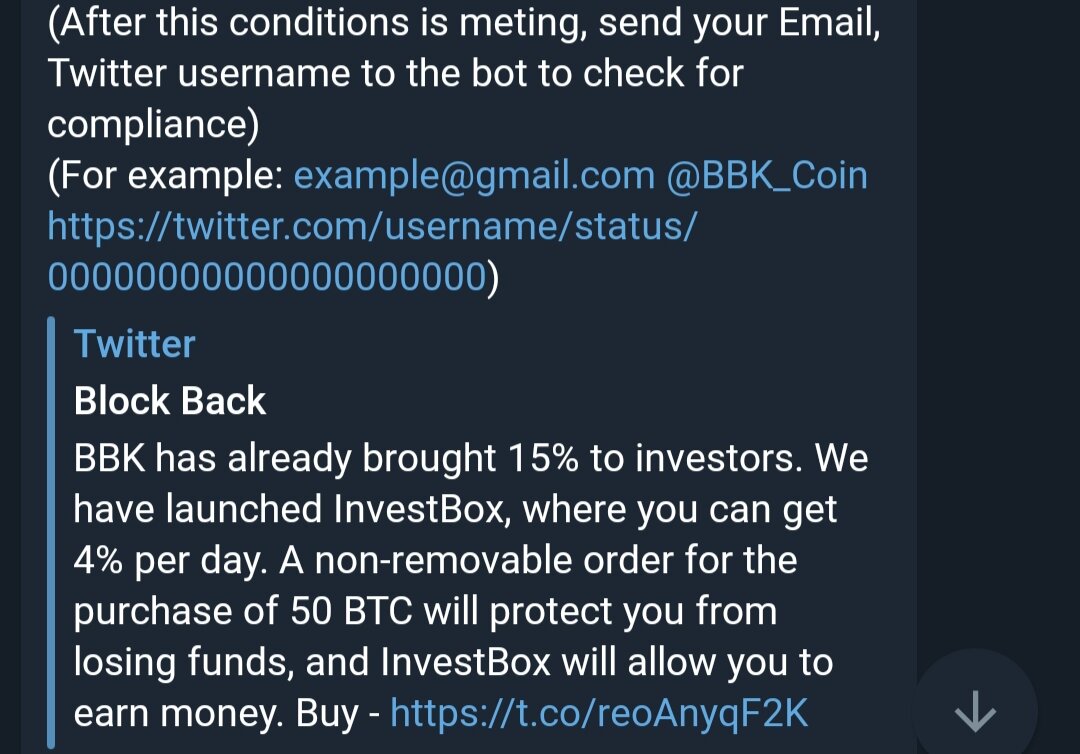
Task: Click the 'have launched InvestBox' preview line
Action: pos(455,509)
